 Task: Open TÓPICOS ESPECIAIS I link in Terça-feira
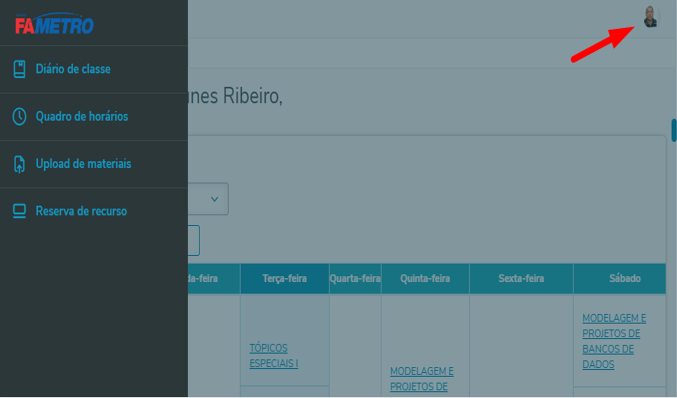coord(274,356)
